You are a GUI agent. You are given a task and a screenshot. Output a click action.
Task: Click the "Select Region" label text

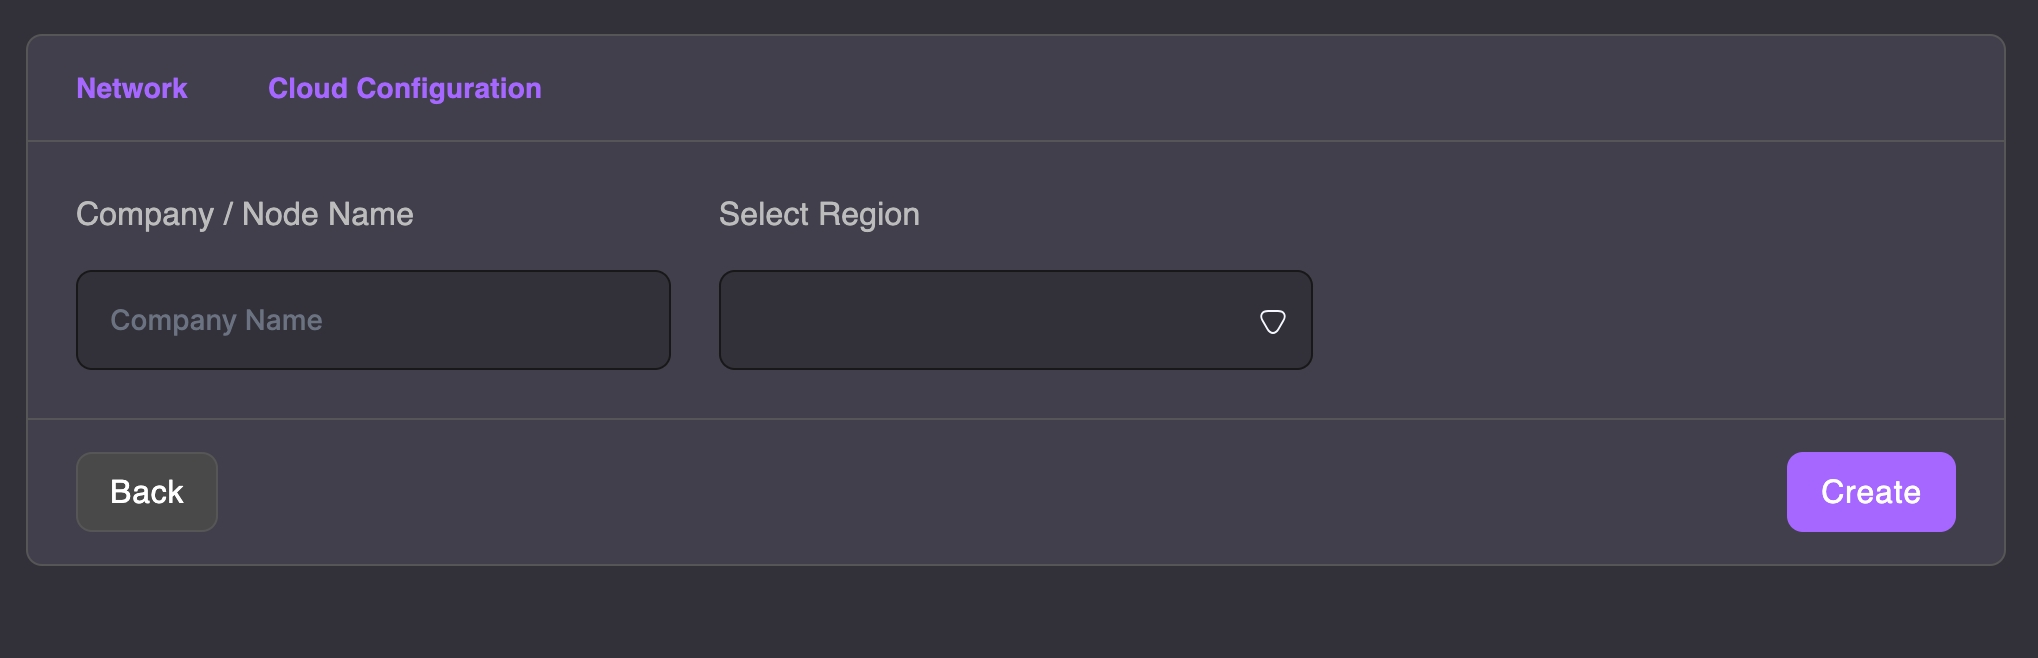[x=819, y=214]
